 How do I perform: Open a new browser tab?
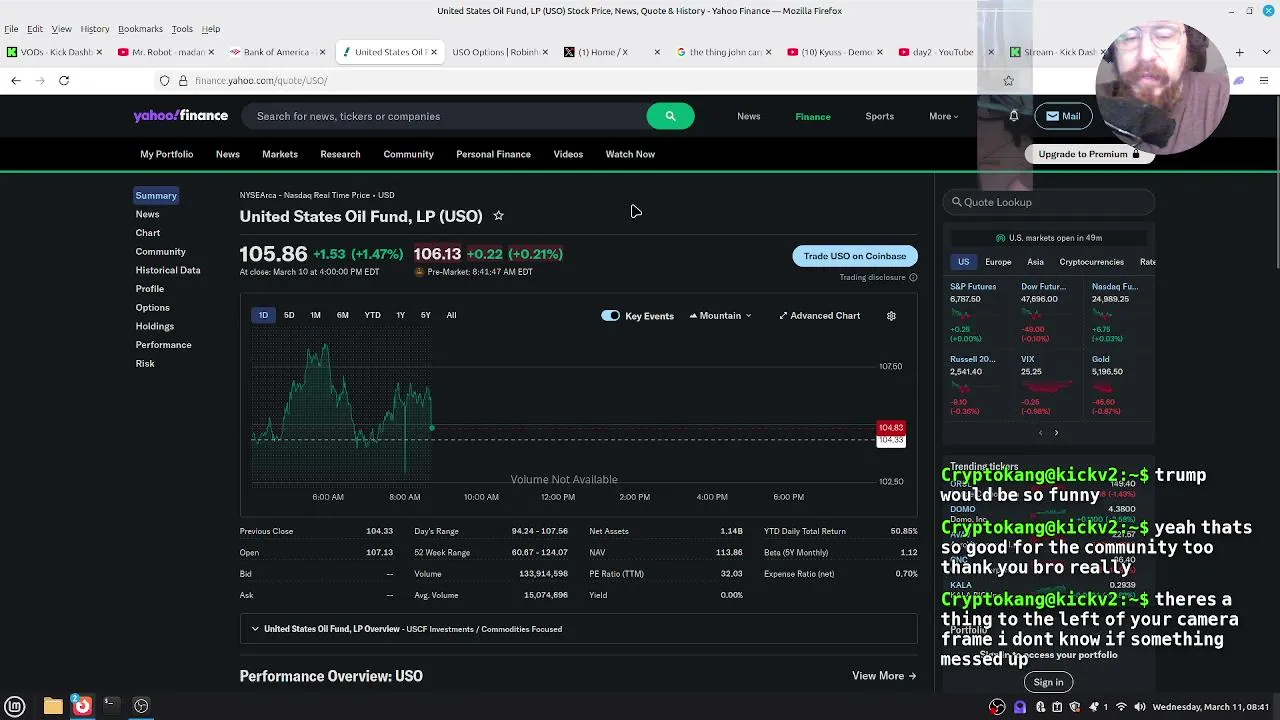tap(1239, 52)
